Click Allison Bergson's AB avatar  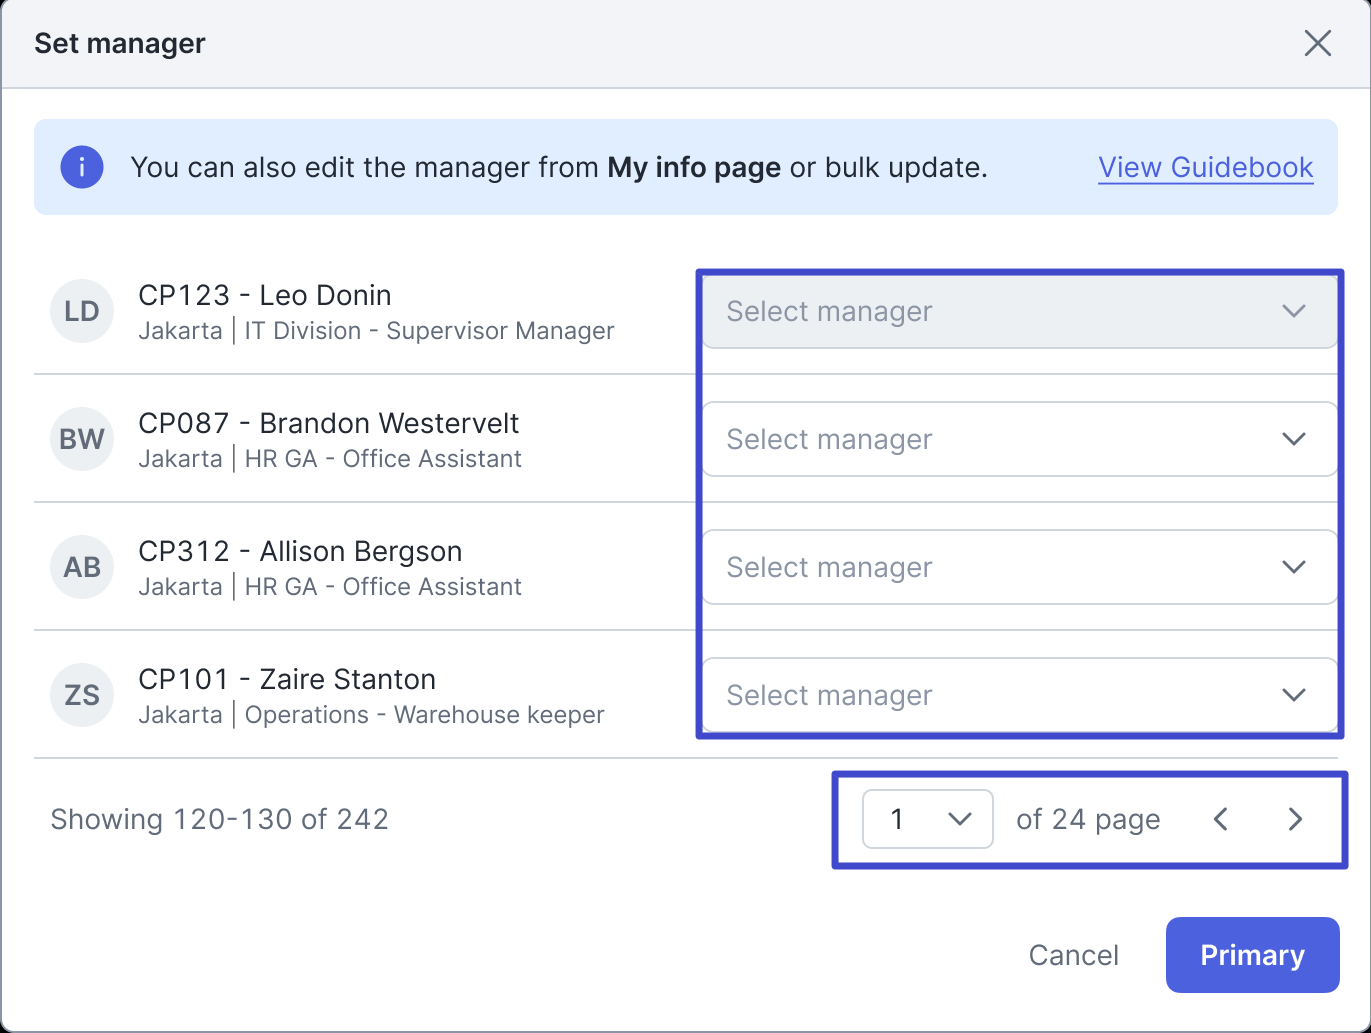(82, 567)
